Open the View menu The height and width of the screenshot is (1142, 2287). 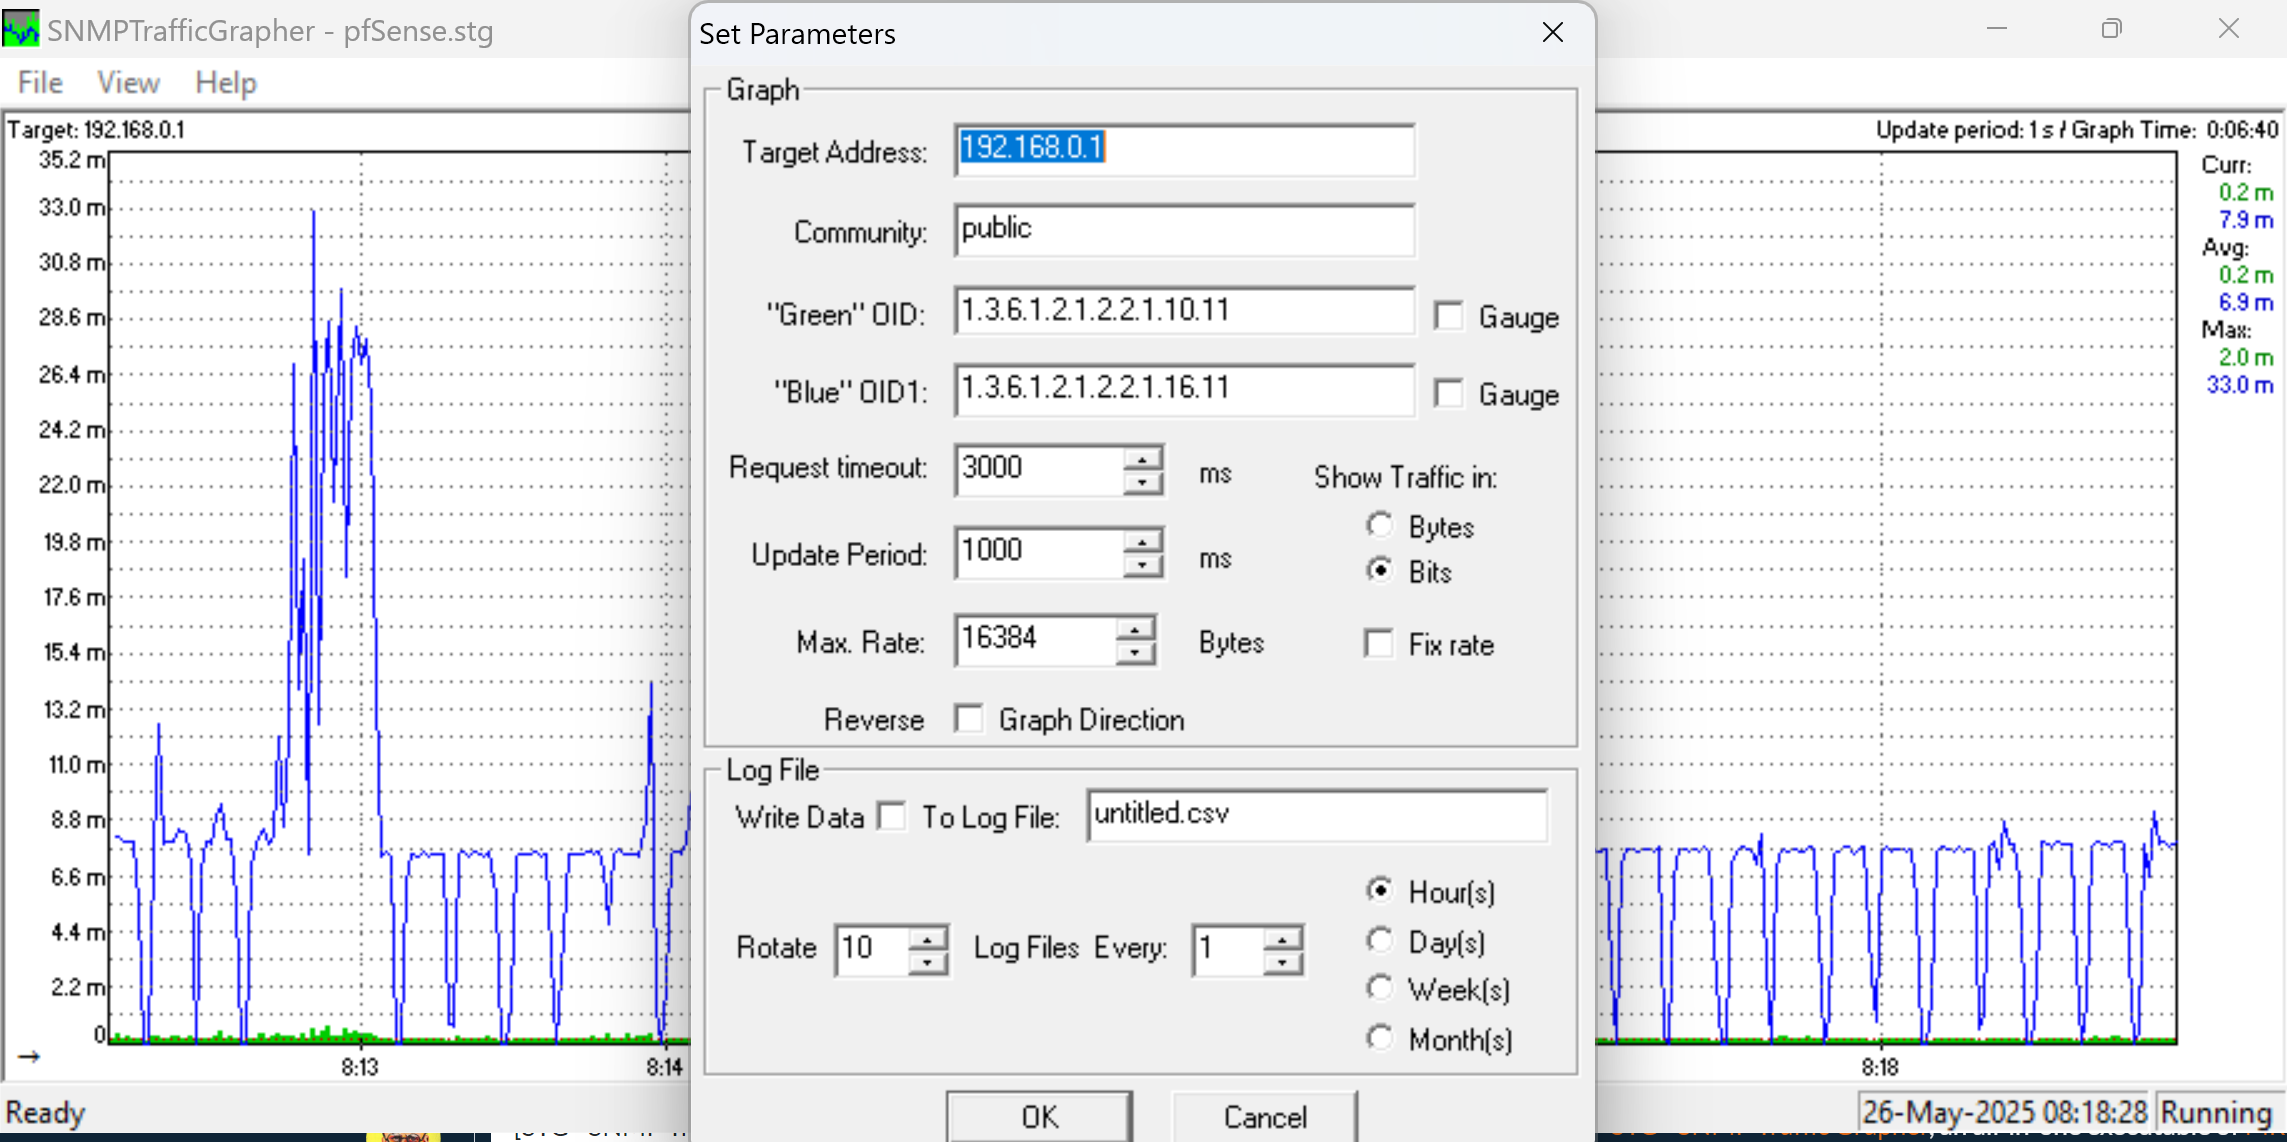(x=128, y=83)
